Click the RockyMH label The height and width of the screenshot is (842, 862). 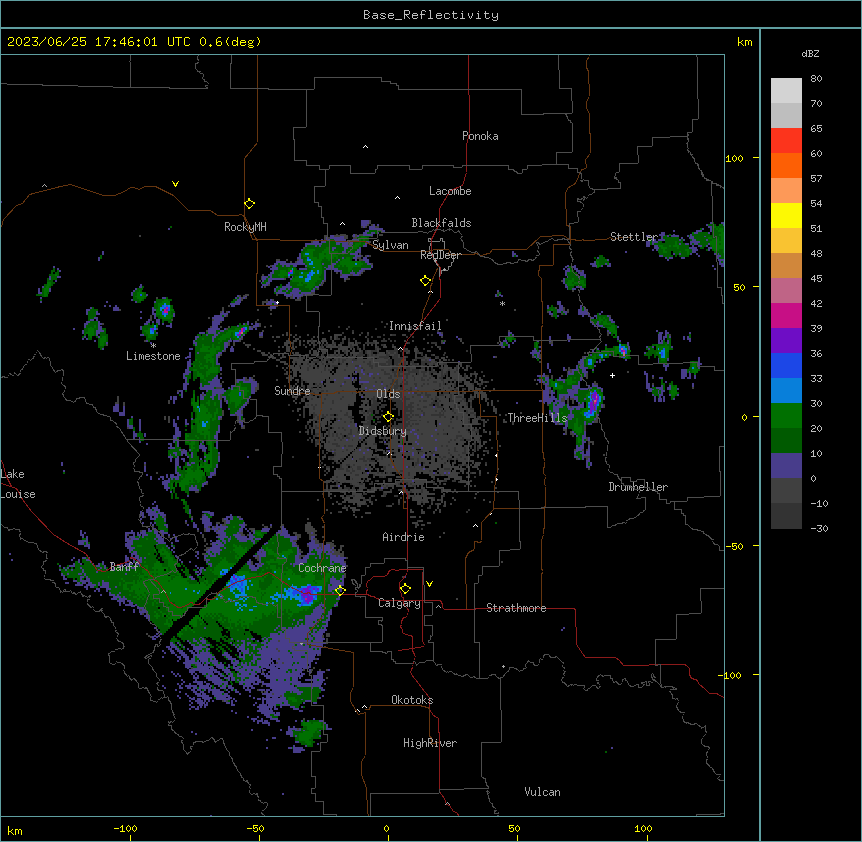pos(245,227)
